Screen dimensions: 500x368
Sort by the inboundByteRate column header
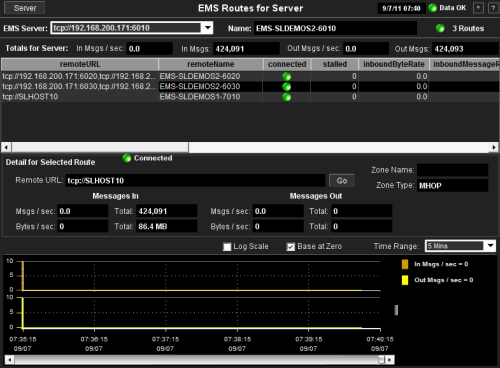394,64
